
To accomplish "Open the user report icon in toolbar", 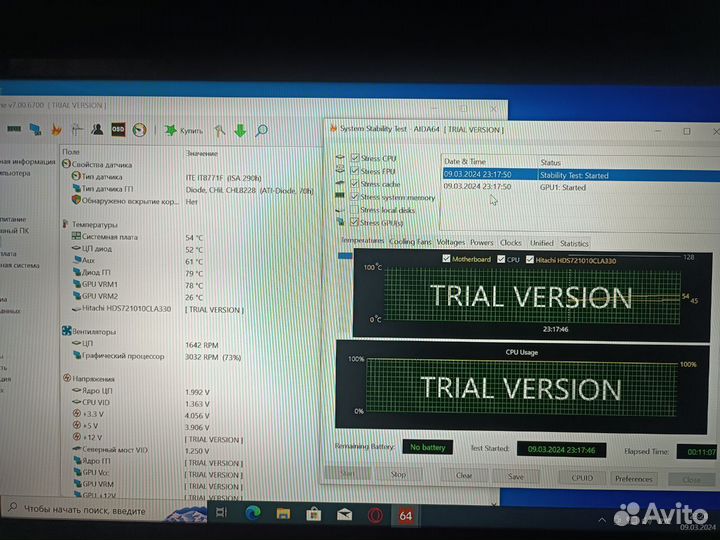I will (x=97, y=129).
